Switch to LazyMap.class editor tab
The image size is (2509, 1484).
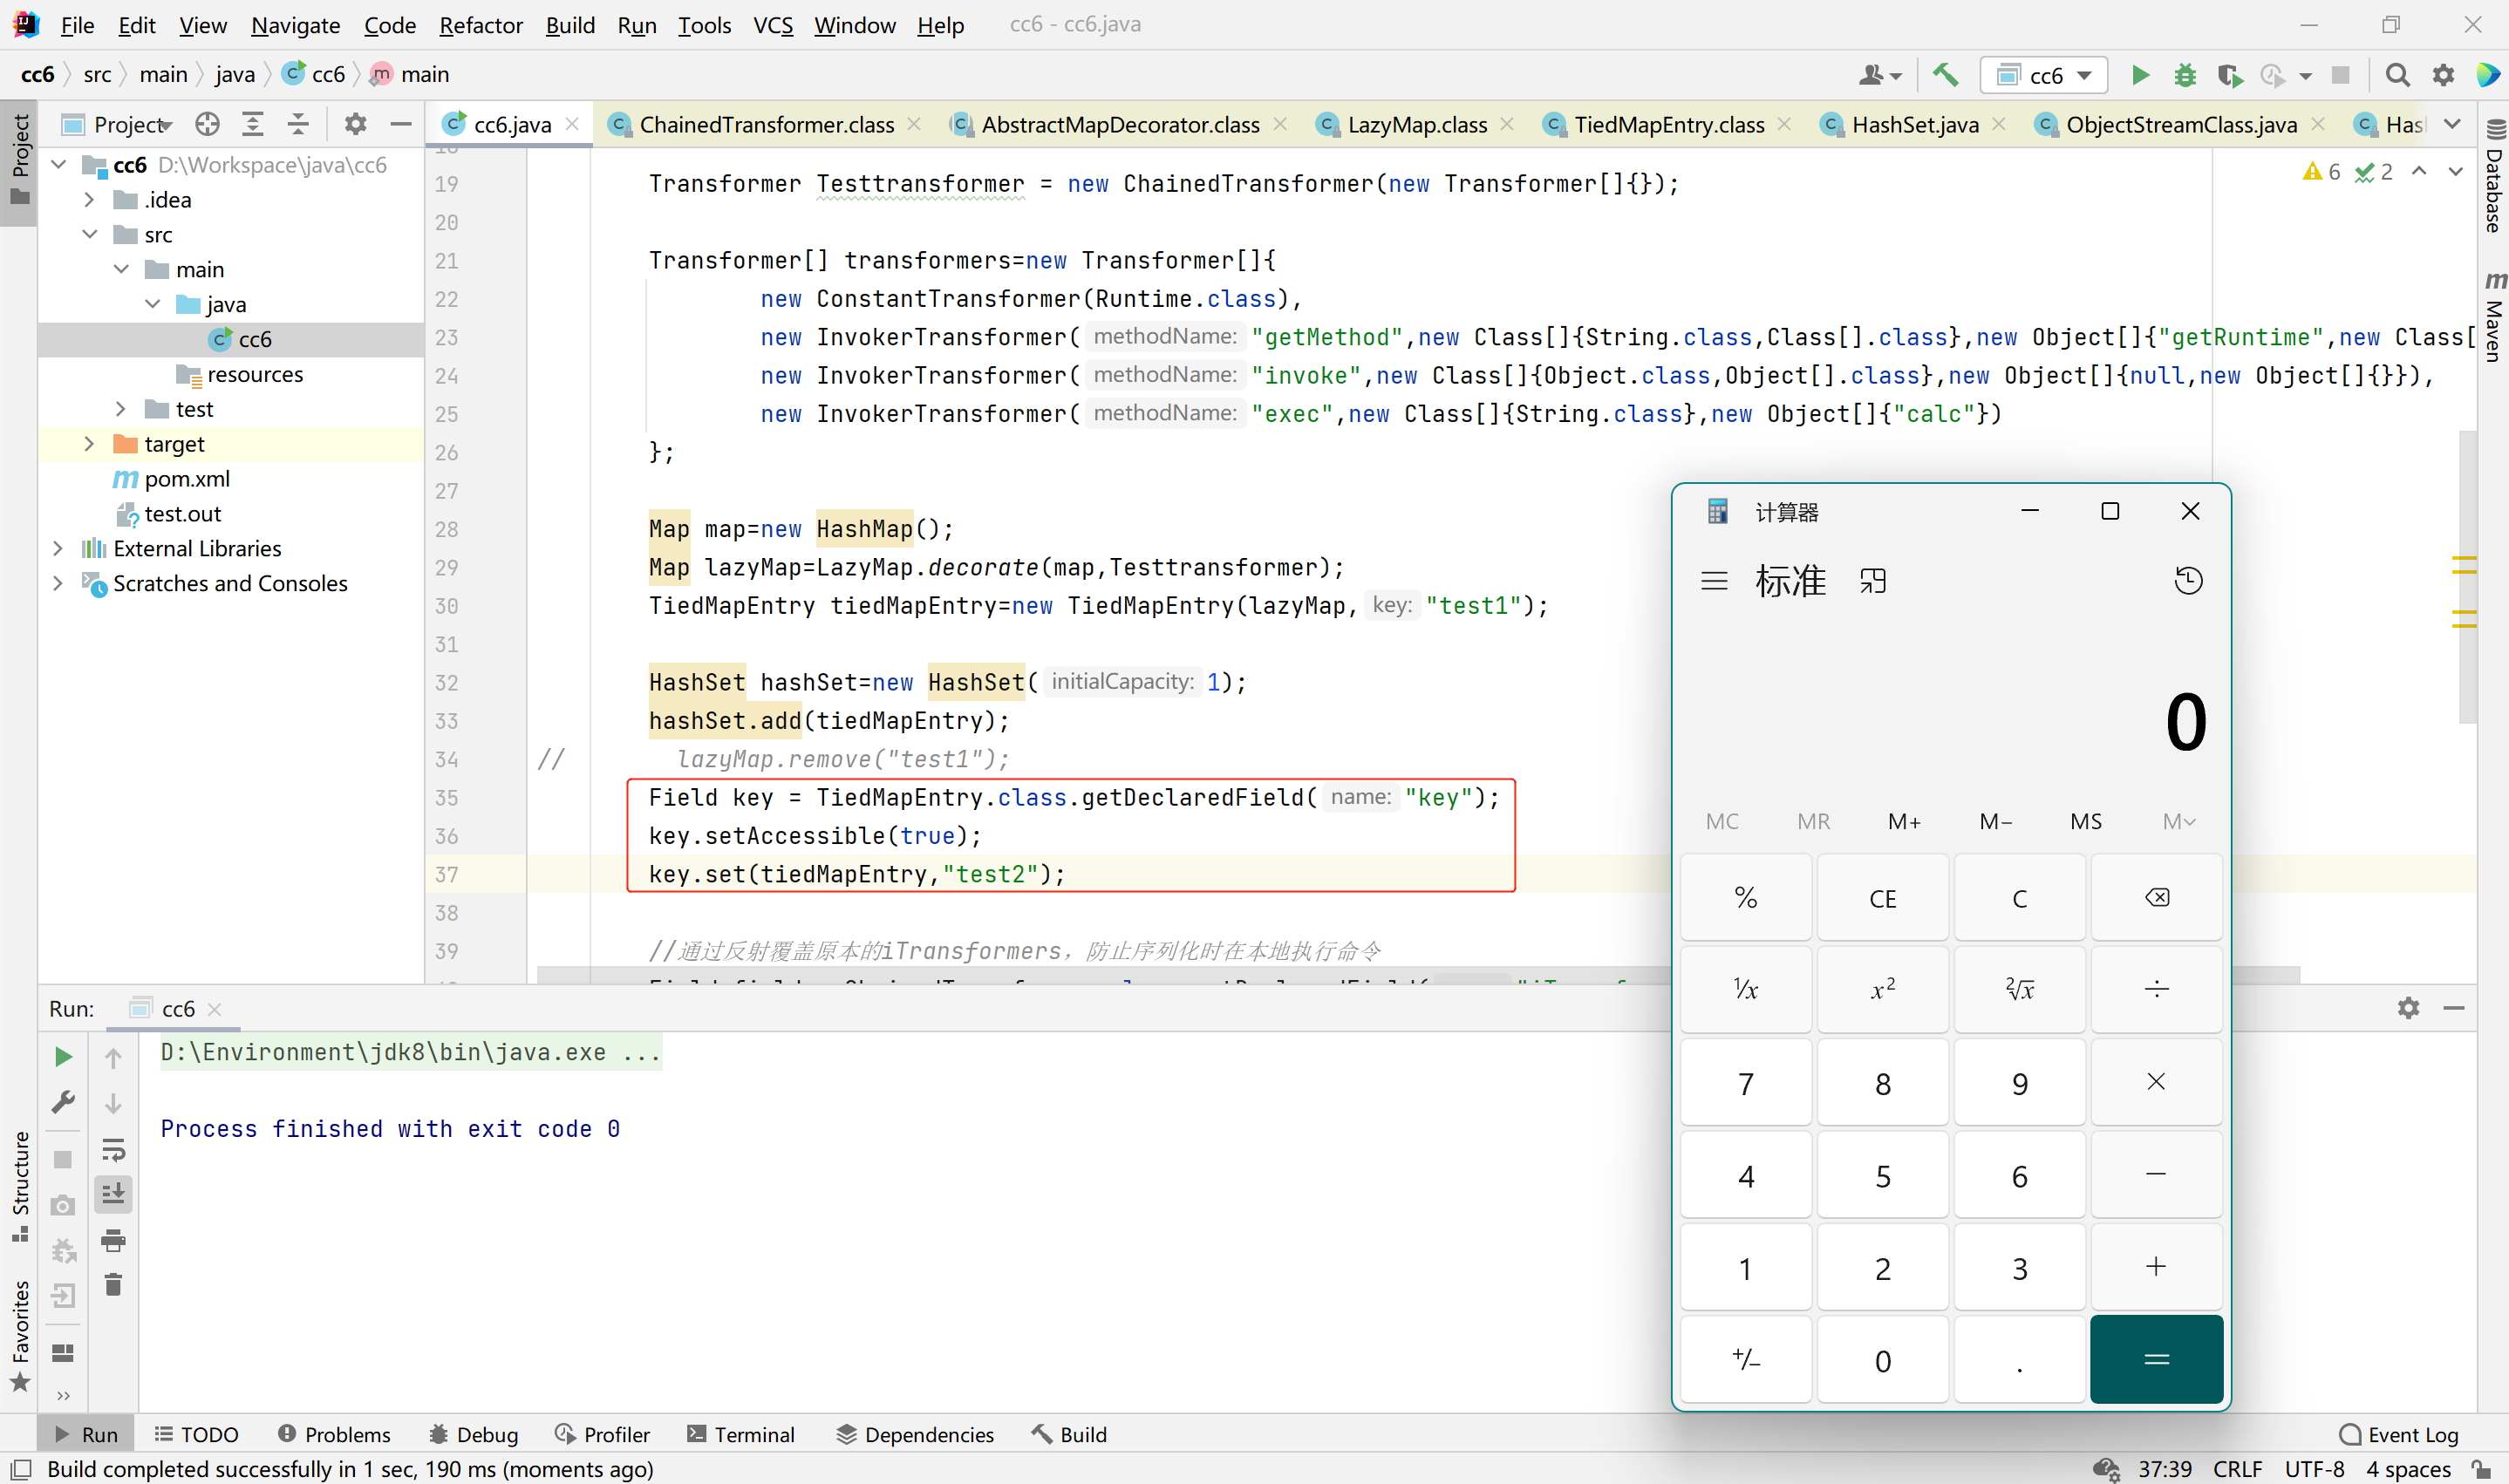(1416, 124)
